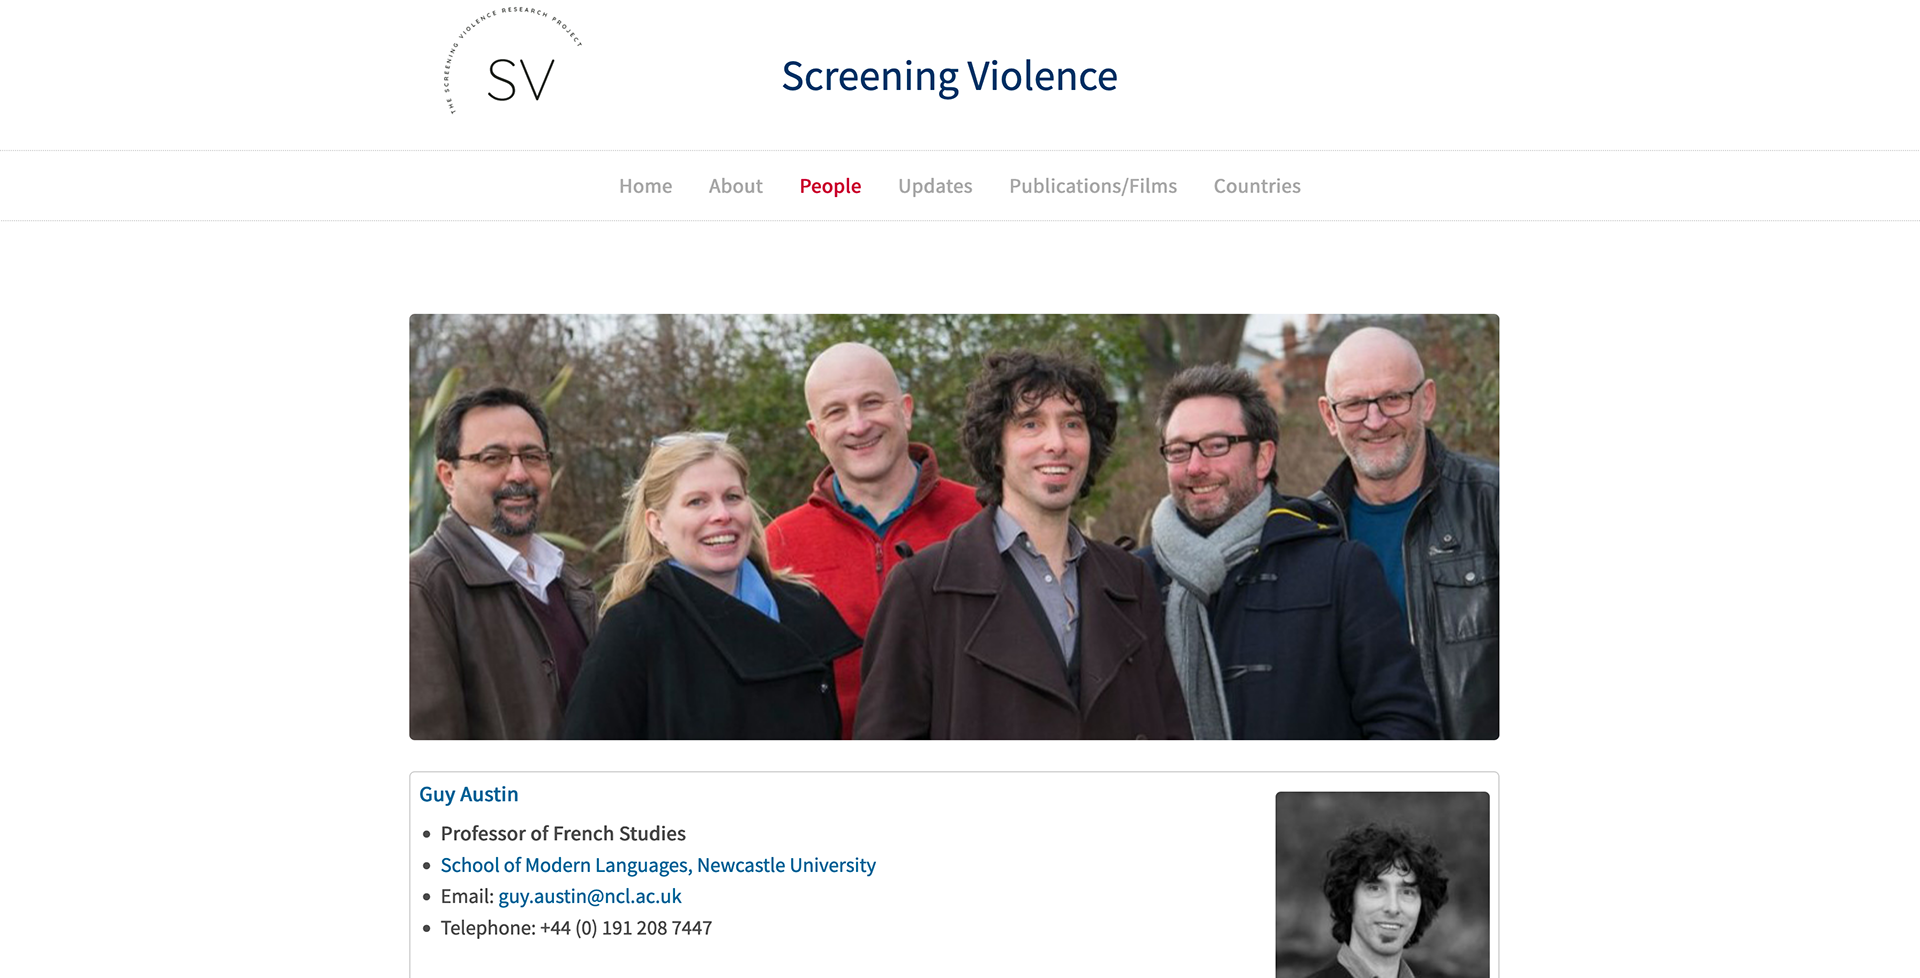Go to the Home page
This screenshot has height=978, width=1920.
pos(645,186)
